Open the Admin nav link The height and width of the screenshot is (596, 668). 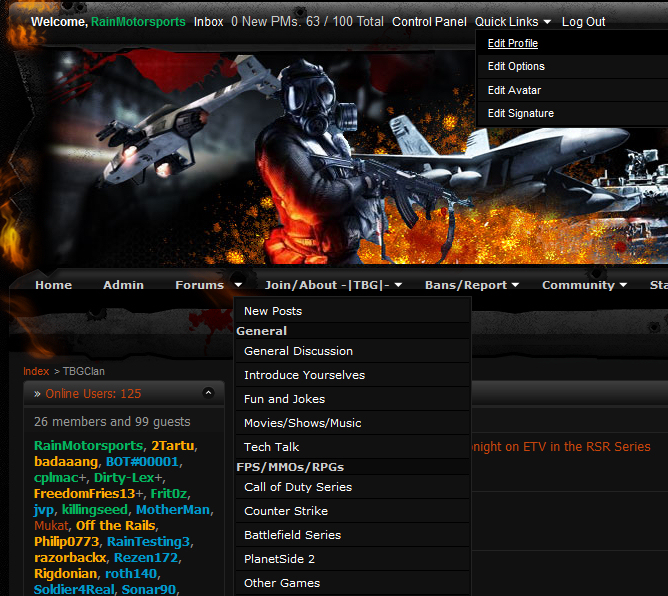[x=124, y=285]
